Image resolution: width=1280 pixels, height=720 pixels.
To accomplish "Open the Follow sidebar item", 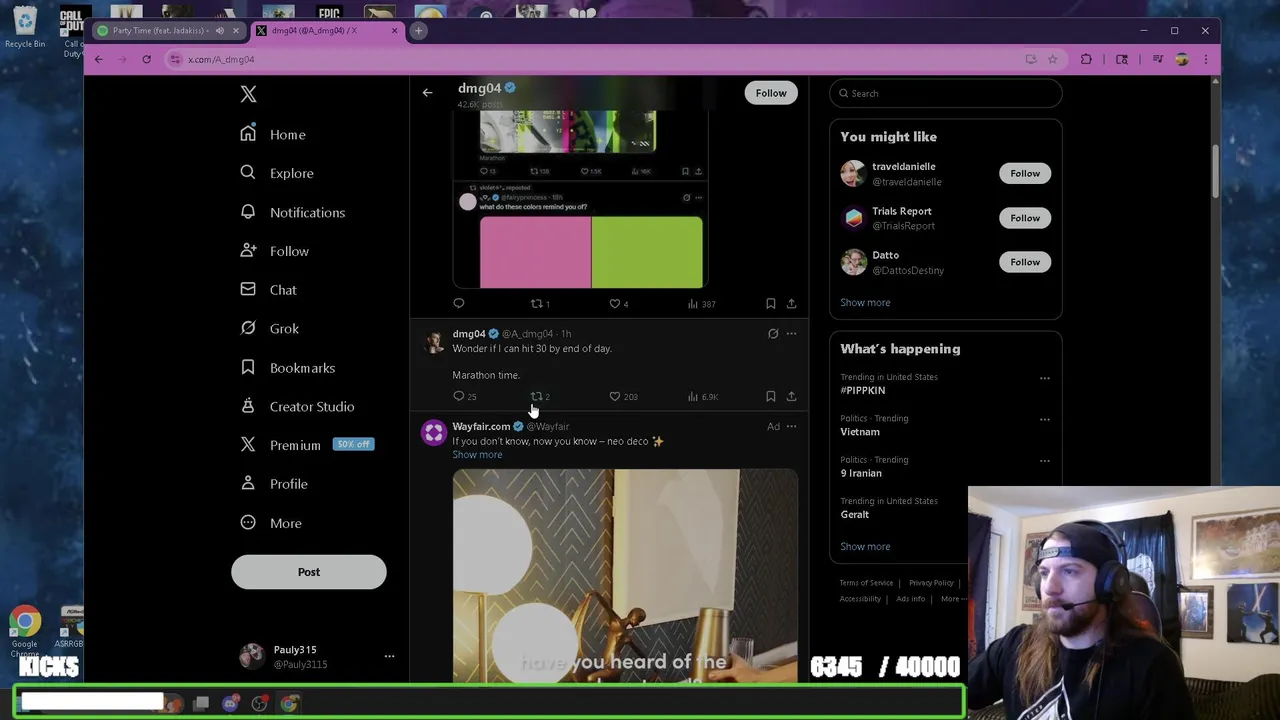I will click(275, 251).
